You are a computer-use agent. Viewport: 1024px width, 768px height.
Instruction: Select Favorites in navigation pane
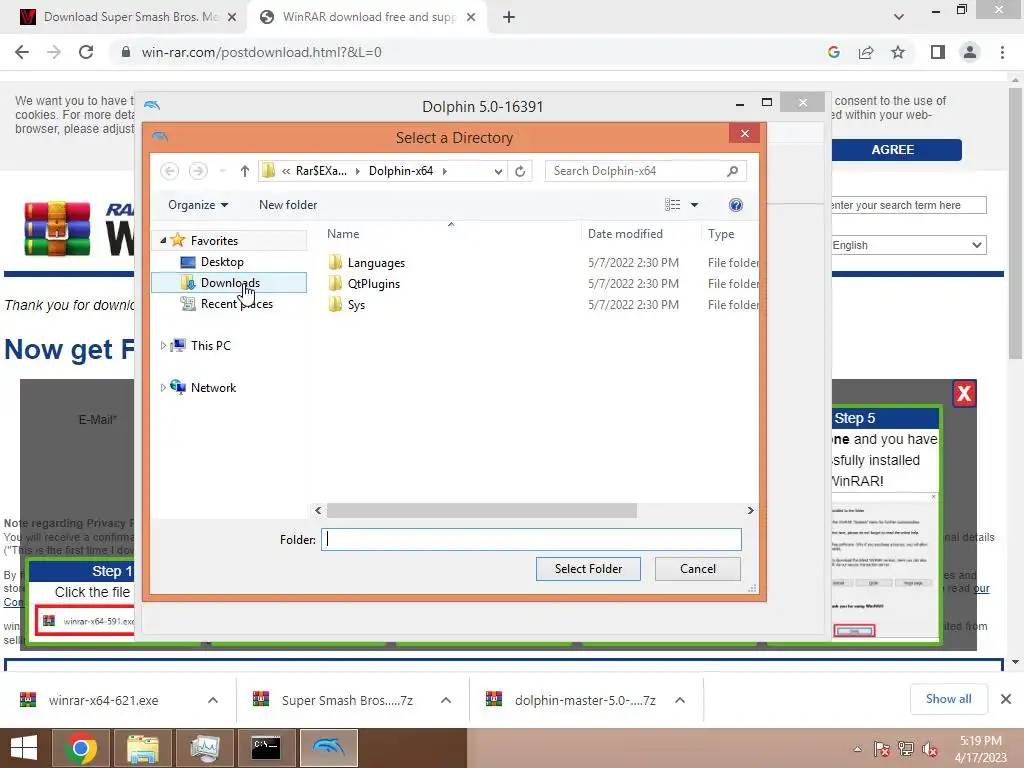[214, 240]
